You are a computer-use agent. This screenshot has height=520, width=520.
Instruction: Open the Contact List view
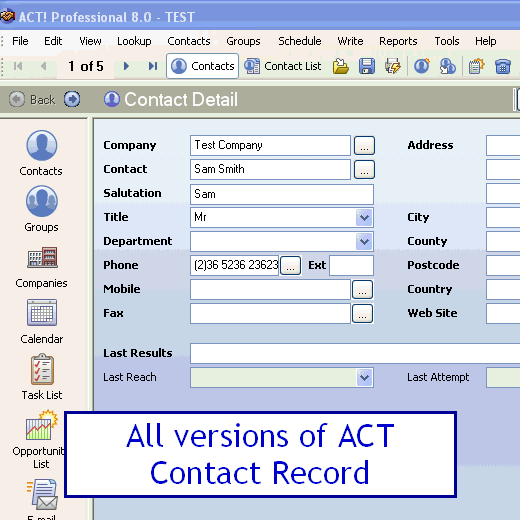283,66
